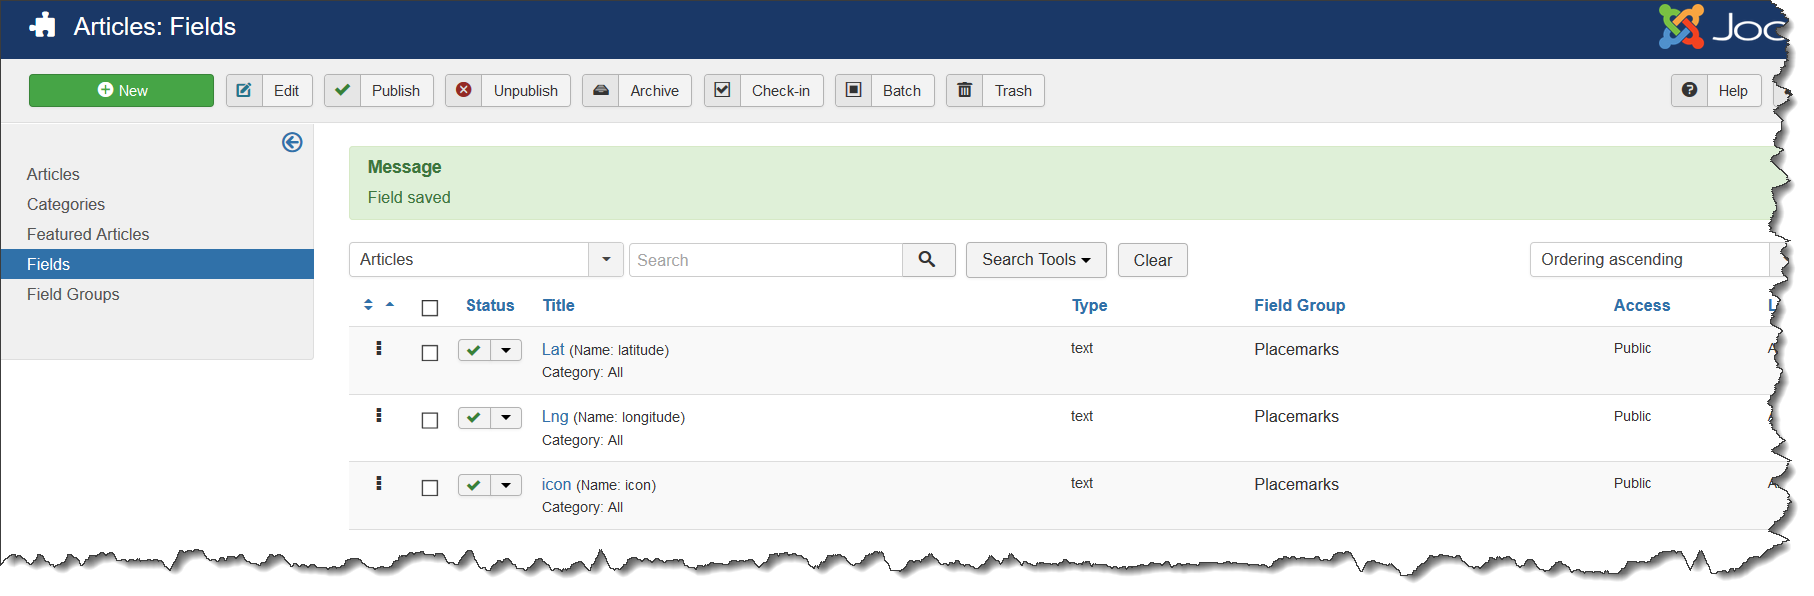
Task: Click the Archive toolbar icon
Action: click(601, 91)
